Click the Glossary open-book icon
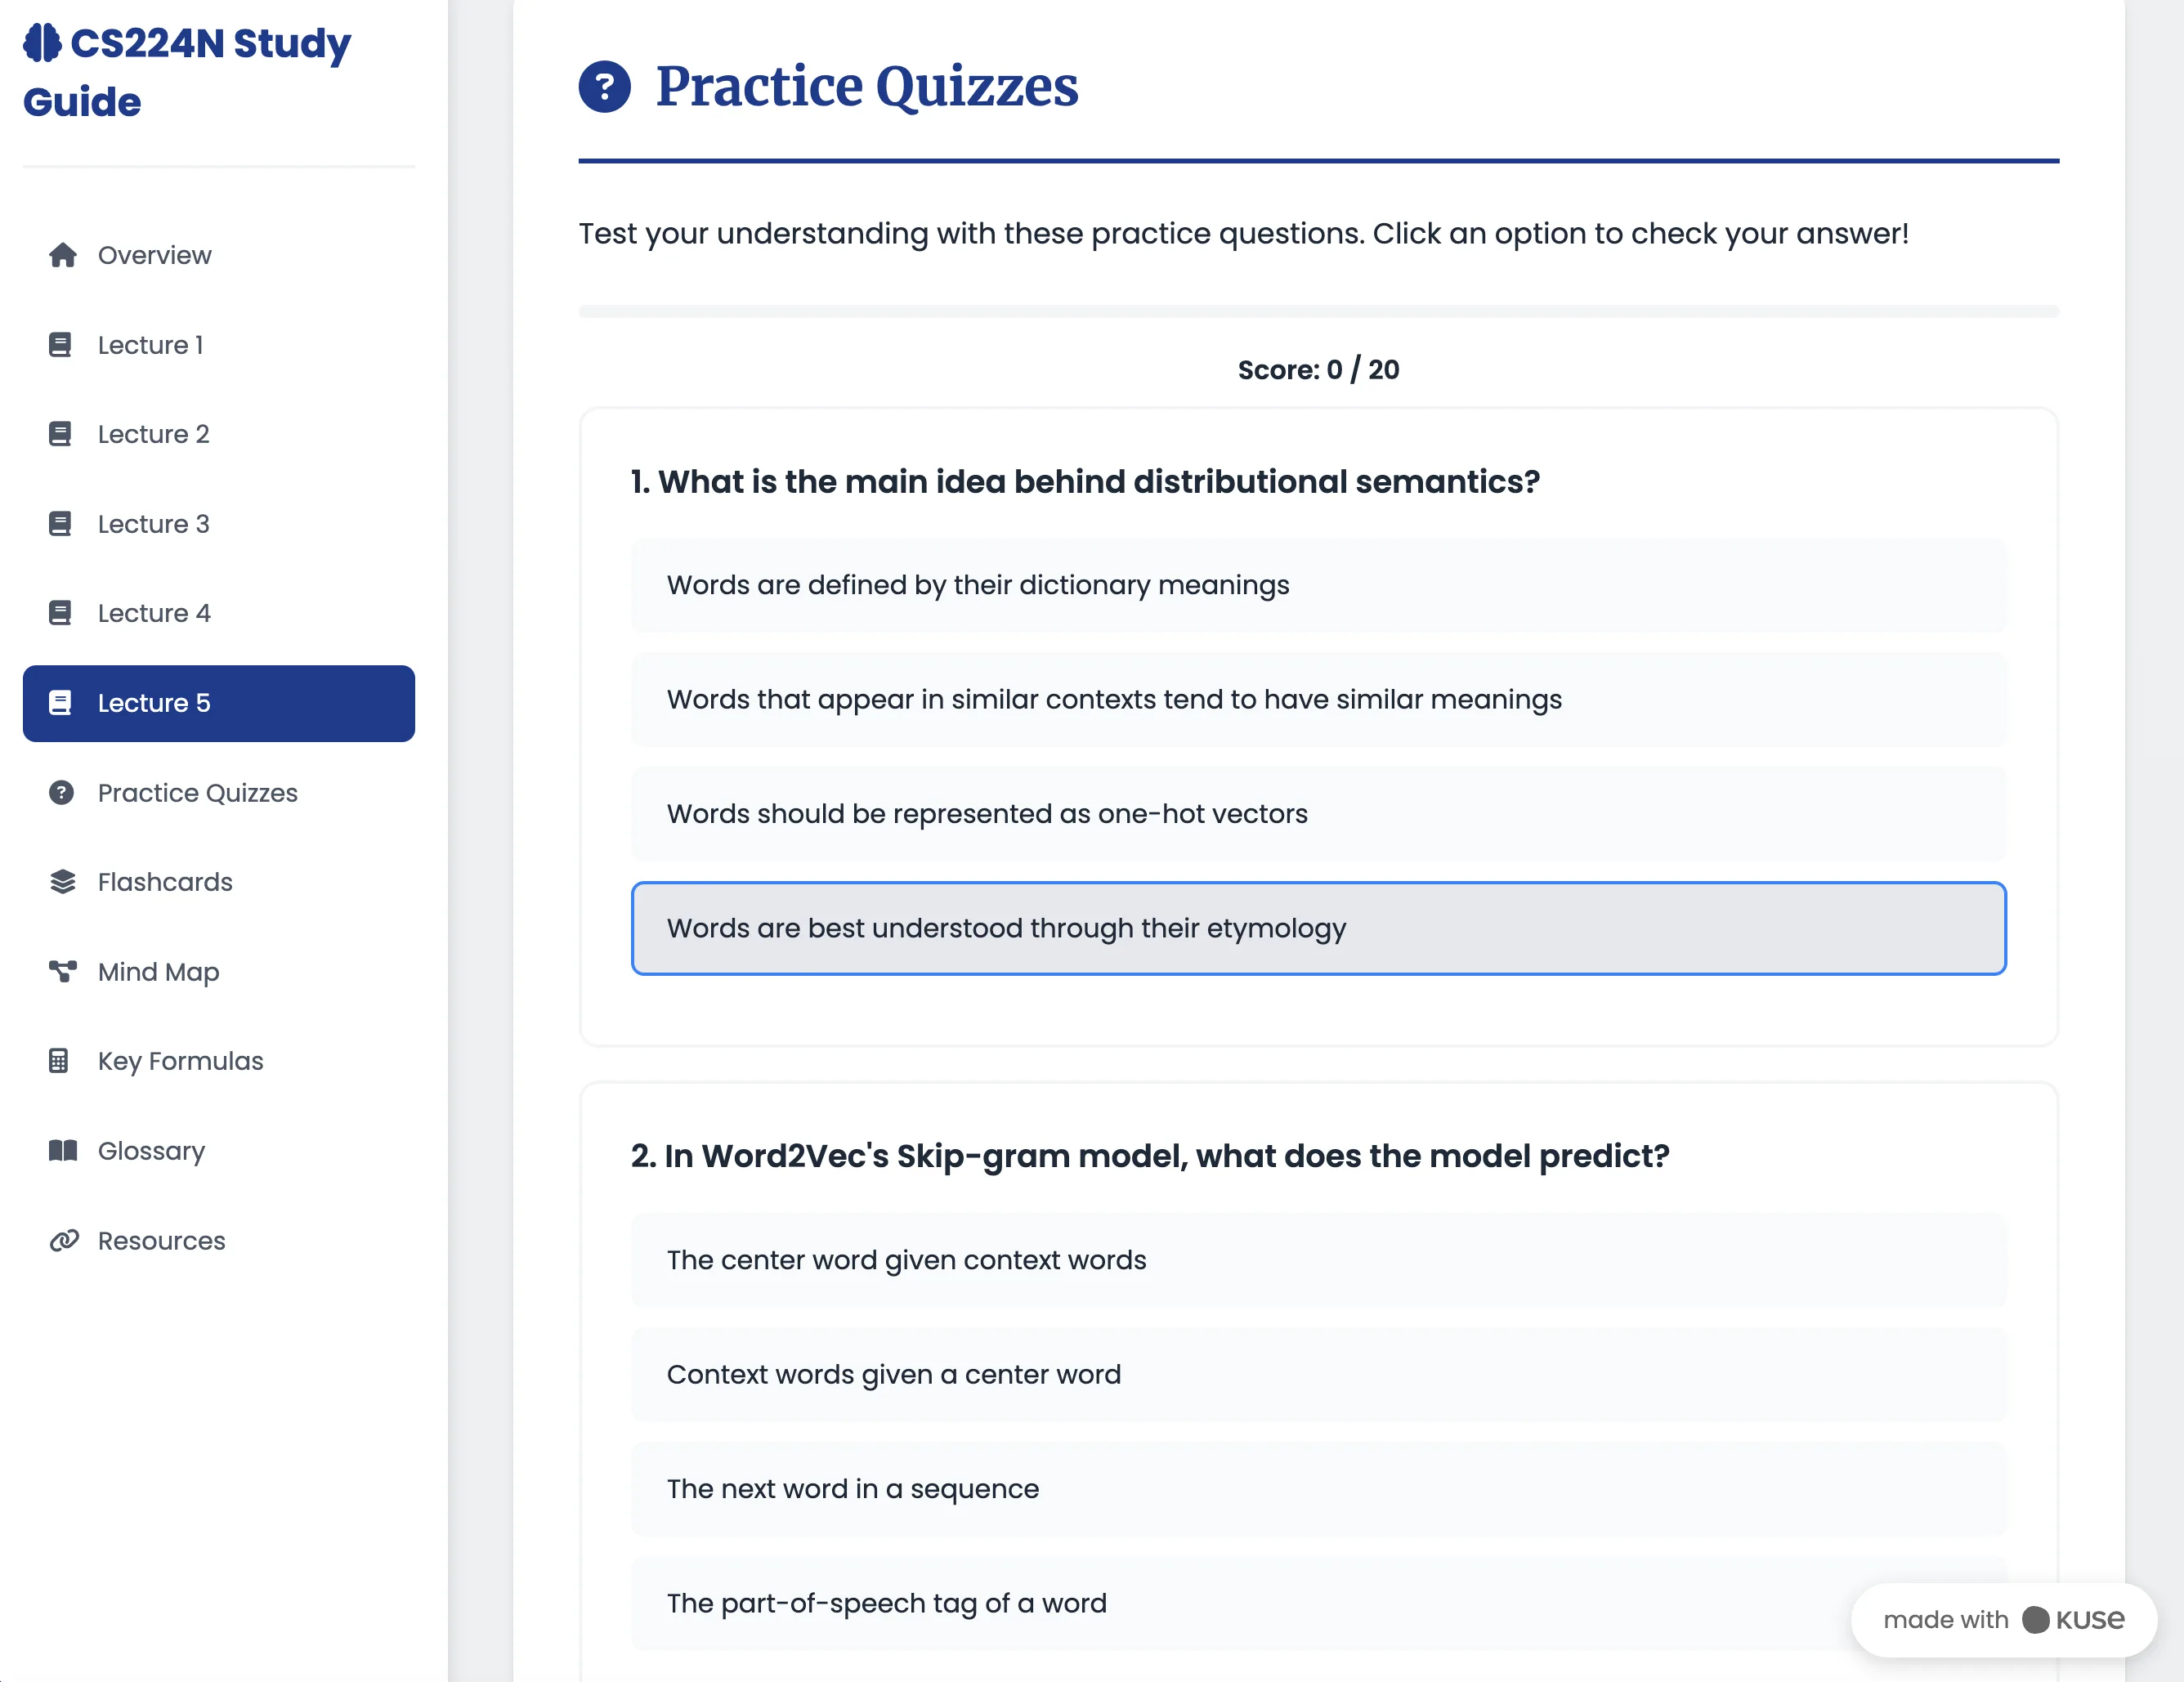The height and width of the screenshot is (1682, 2184). pyautogui.click(x=63, y=1150)
